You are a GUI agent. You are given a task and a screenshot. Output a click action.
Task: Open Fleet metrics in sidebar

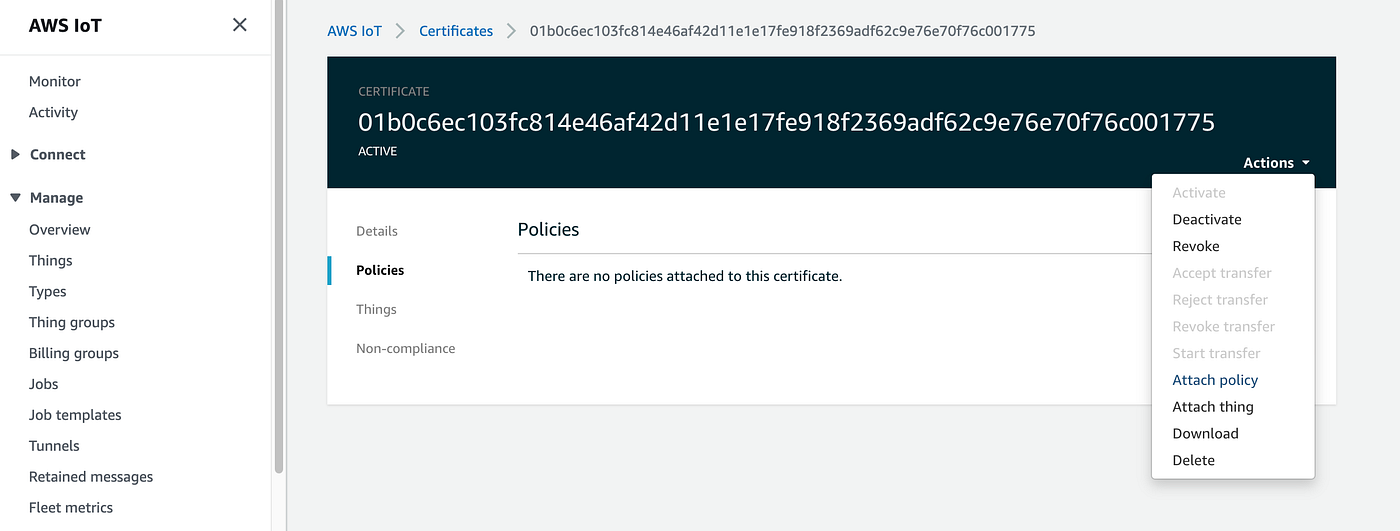click(x=71, y=508)
